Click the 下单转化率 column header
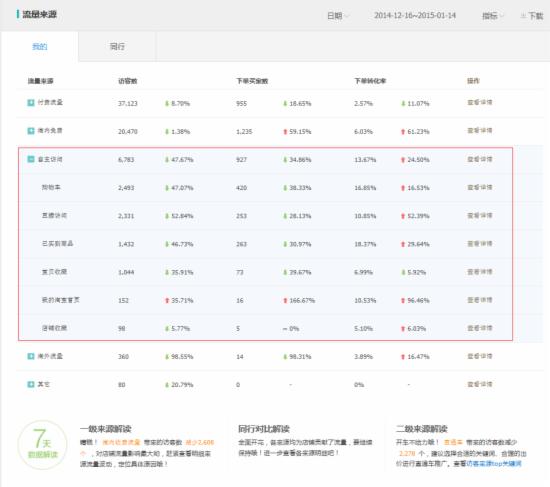The width and height of the screenshot is (550, 487). (370, 81)
